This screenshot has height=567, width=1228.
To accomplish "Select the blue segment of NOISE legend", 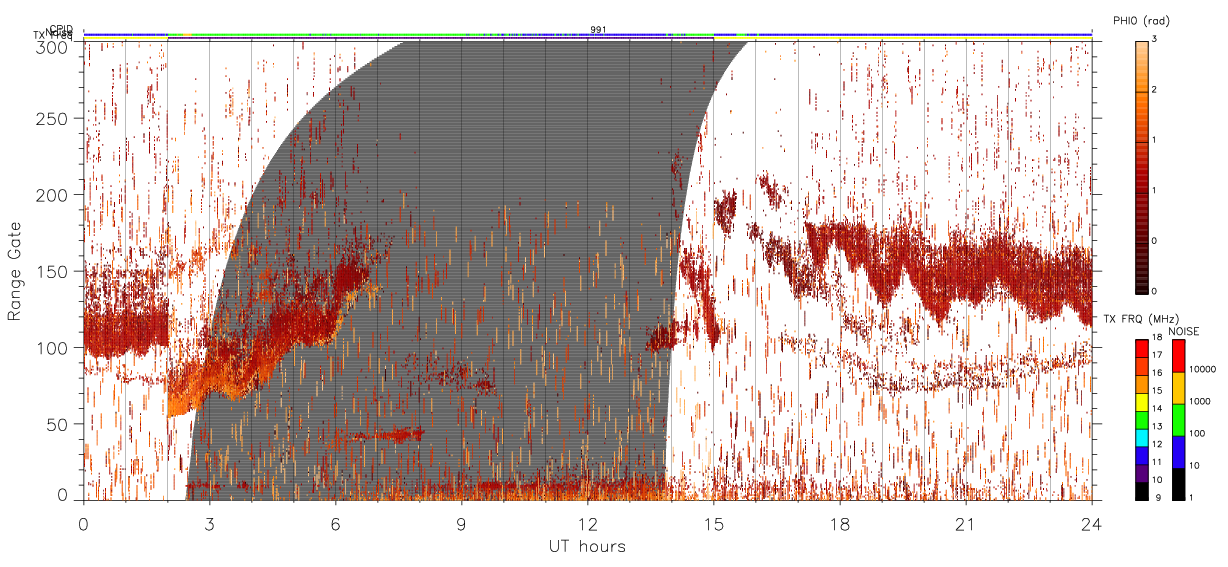I will coord(1179,452).
